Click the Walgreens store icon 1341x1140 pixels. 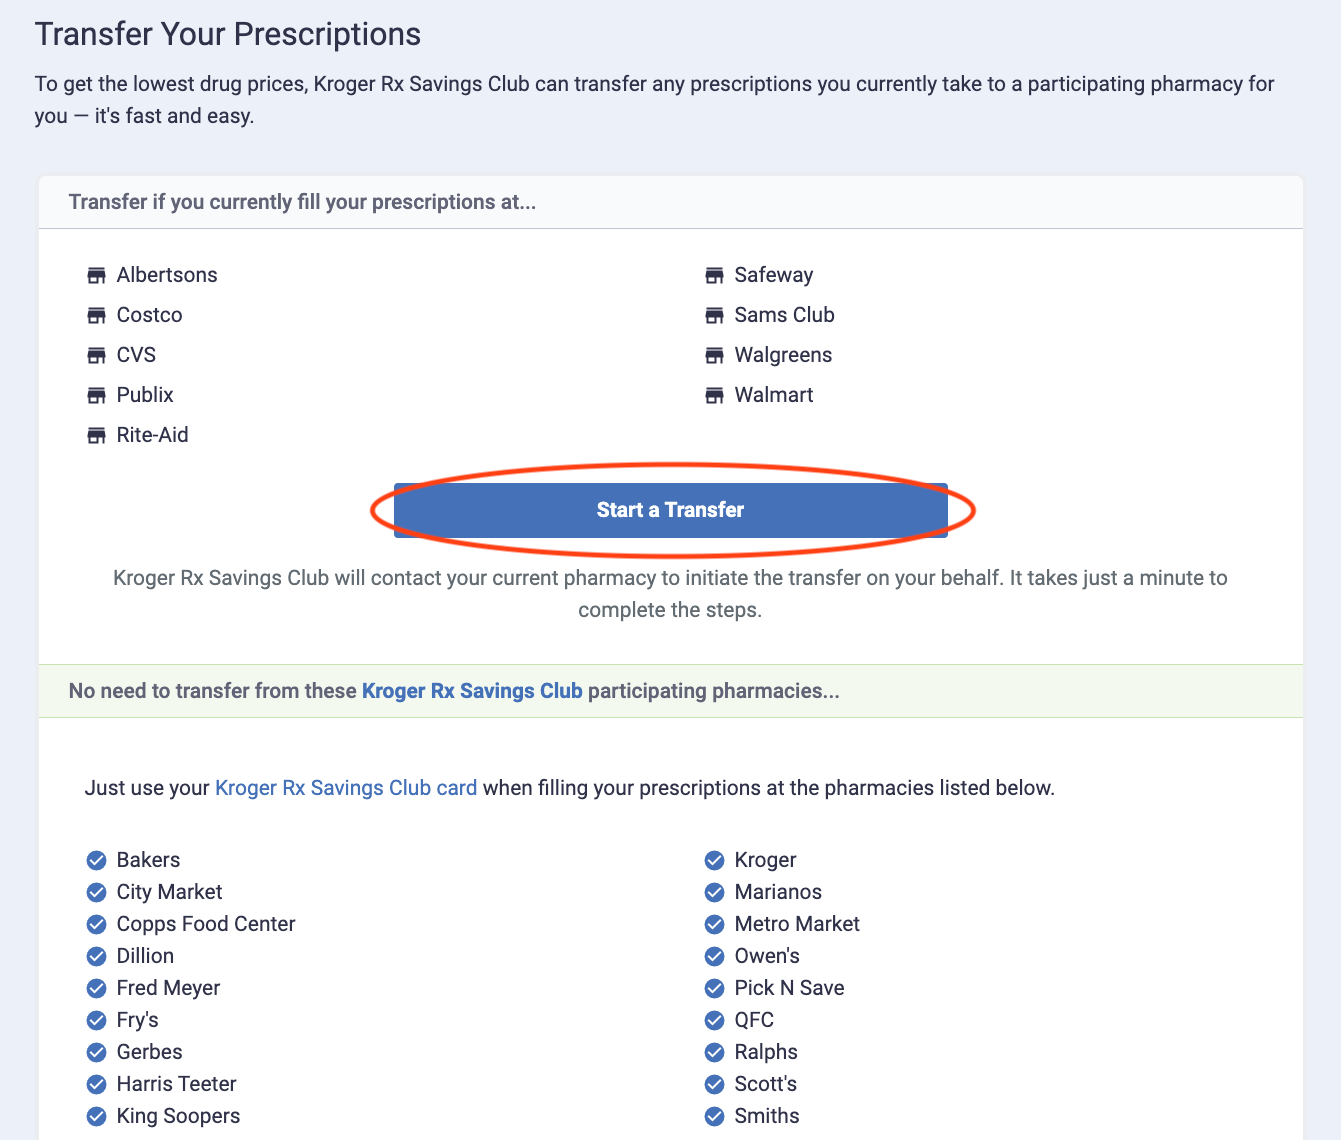pyautogui.click(x=714, y=355)
